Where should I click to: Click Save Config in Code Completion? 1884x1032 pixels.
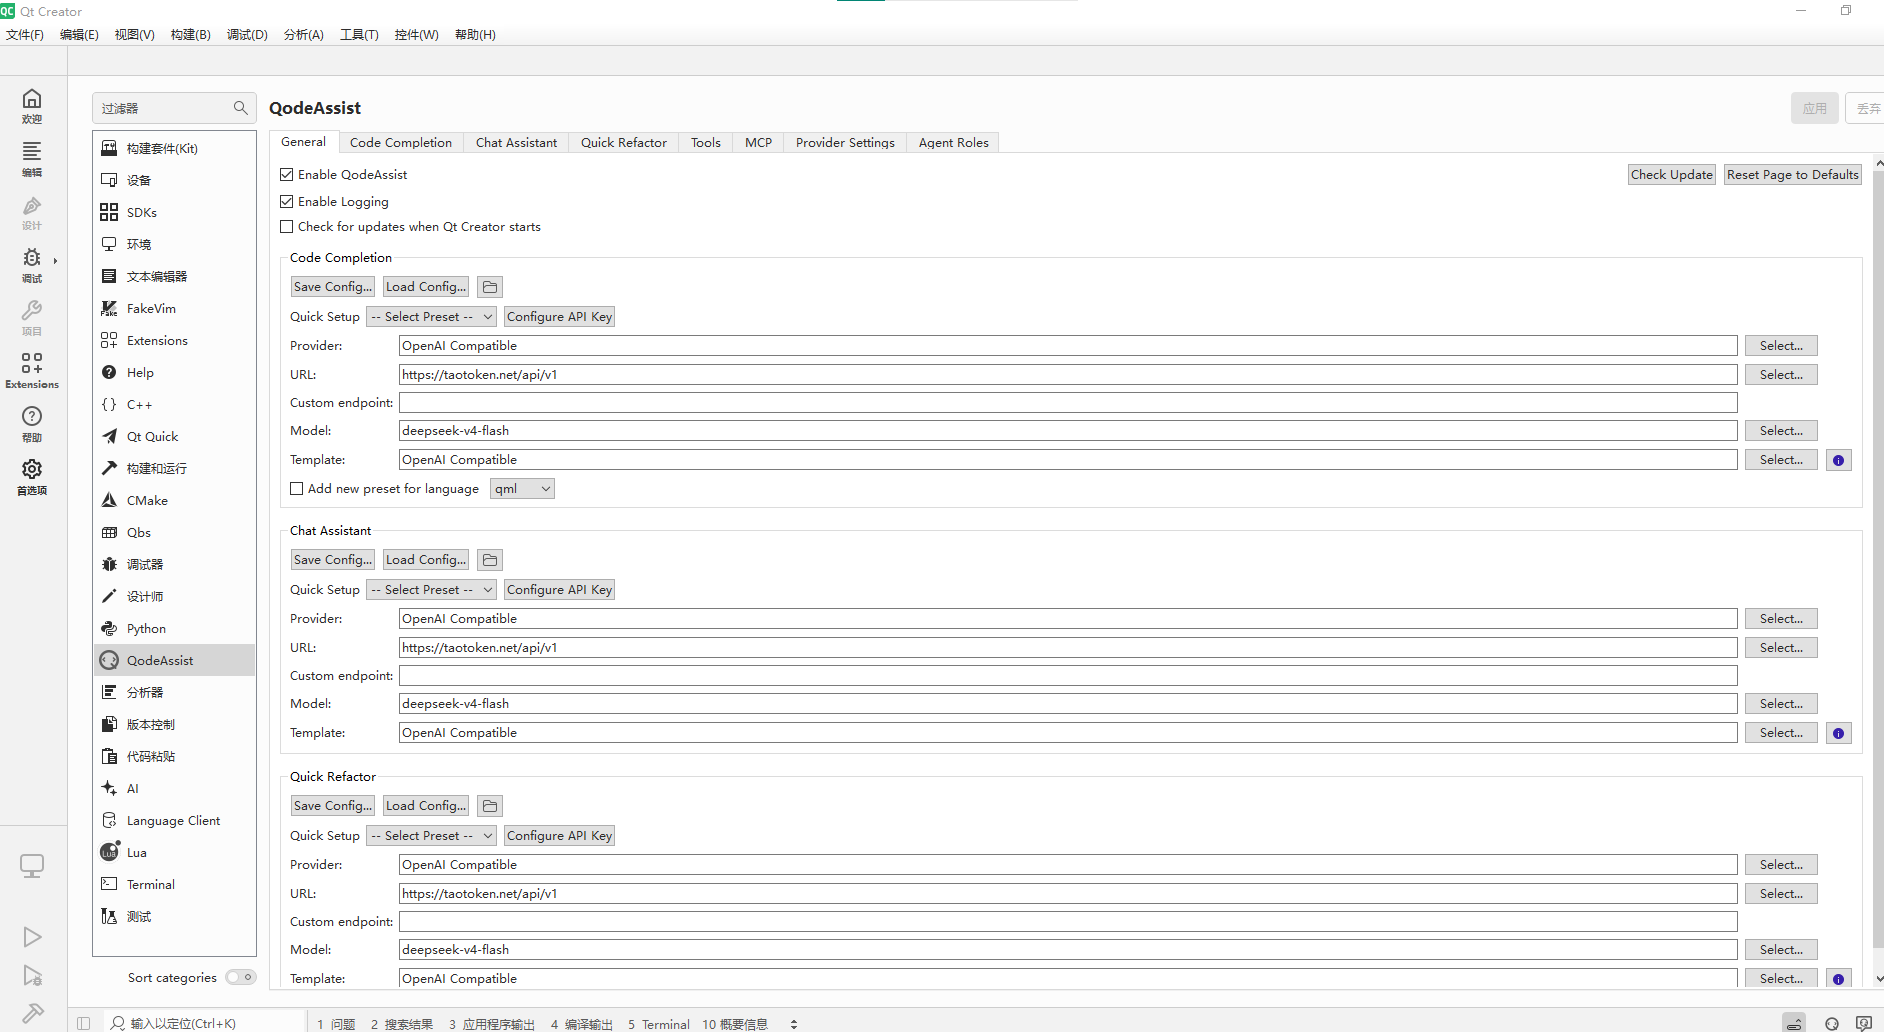pyautogui.click(x=333, y=287)
